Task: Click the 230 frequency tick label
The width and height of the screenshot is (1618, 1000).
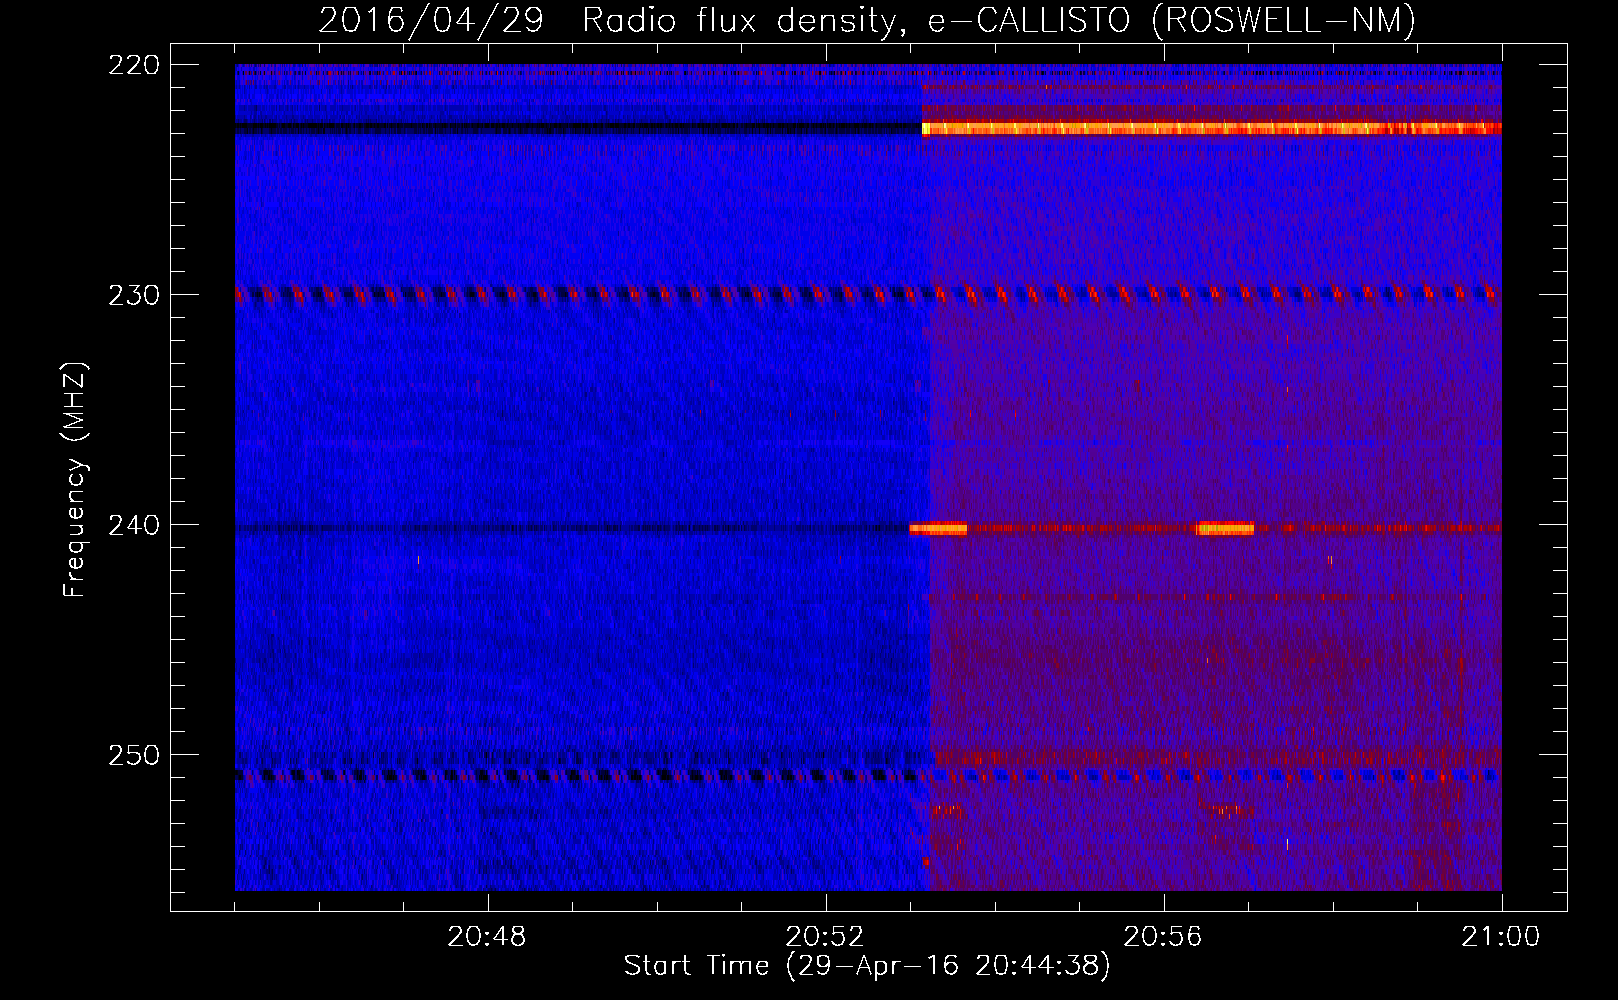Action: click(134, 295)
